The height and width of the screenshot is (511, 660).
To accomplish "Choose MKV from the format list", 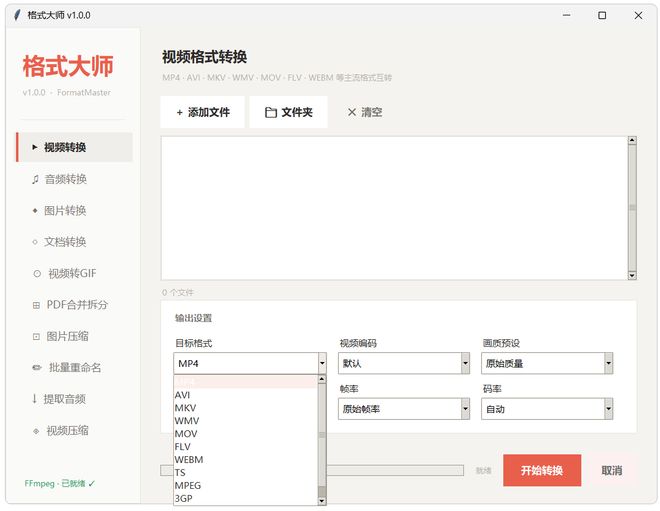I will pos(246,408).
